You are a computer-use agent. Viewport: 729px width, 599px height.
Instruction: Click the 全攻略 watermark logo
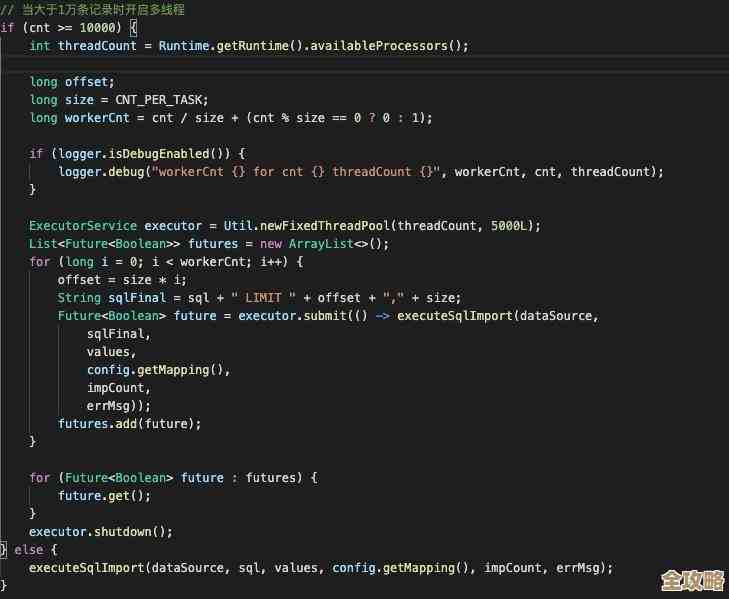[x=692, y=581]
